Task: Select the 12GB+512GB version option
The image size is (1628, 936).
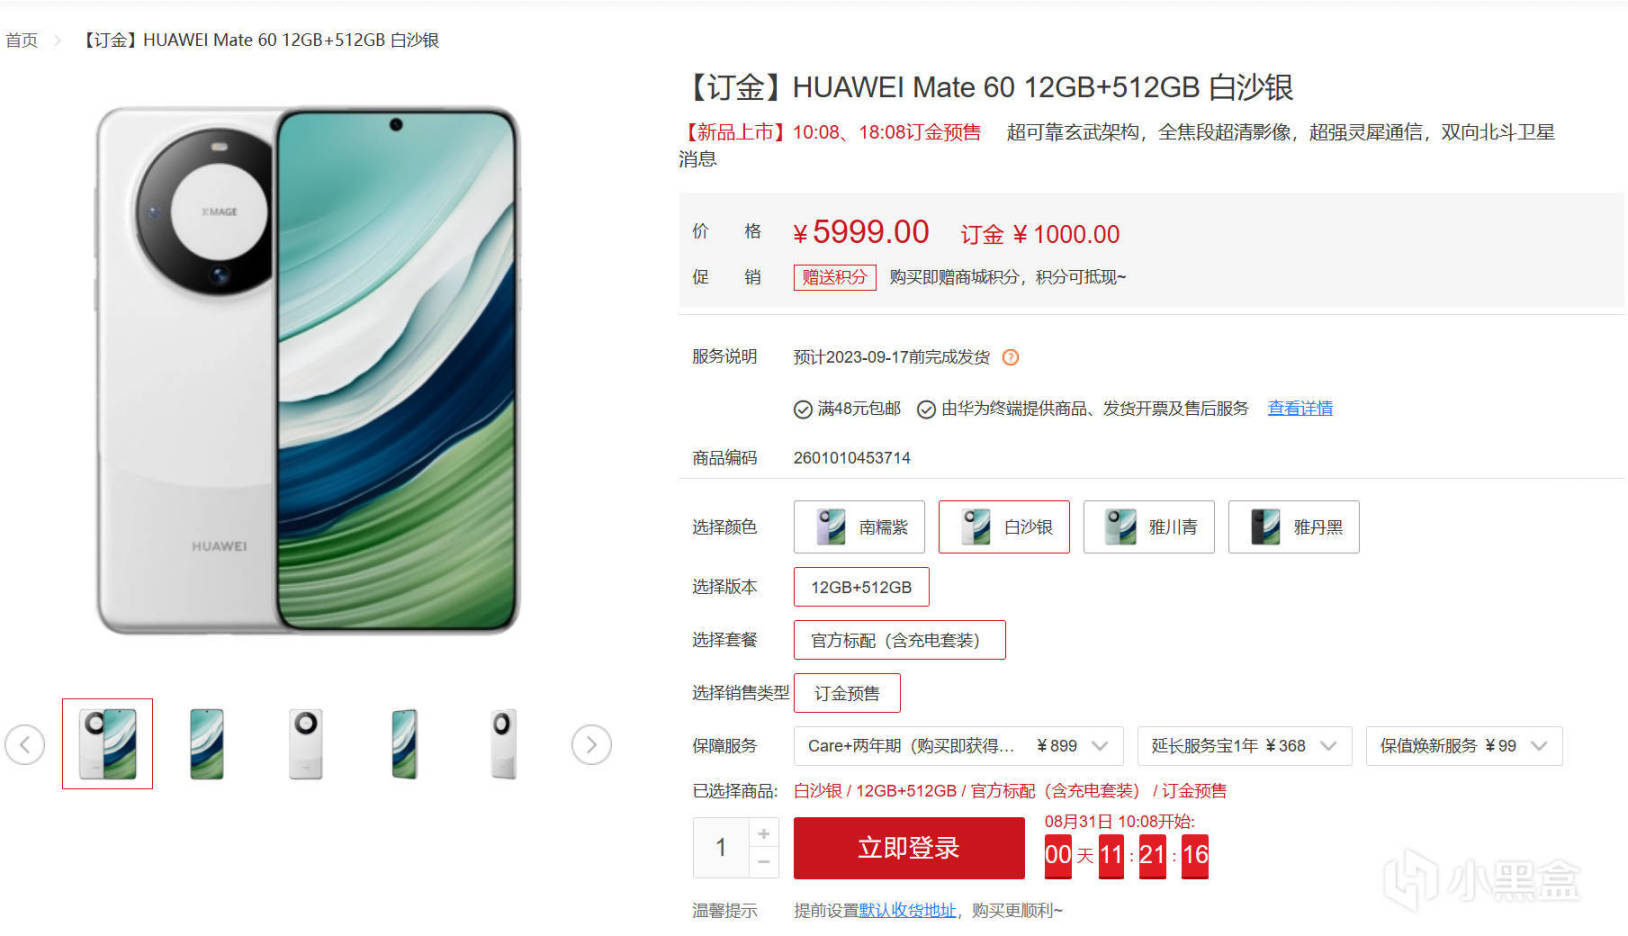Action: pos(861,587)
